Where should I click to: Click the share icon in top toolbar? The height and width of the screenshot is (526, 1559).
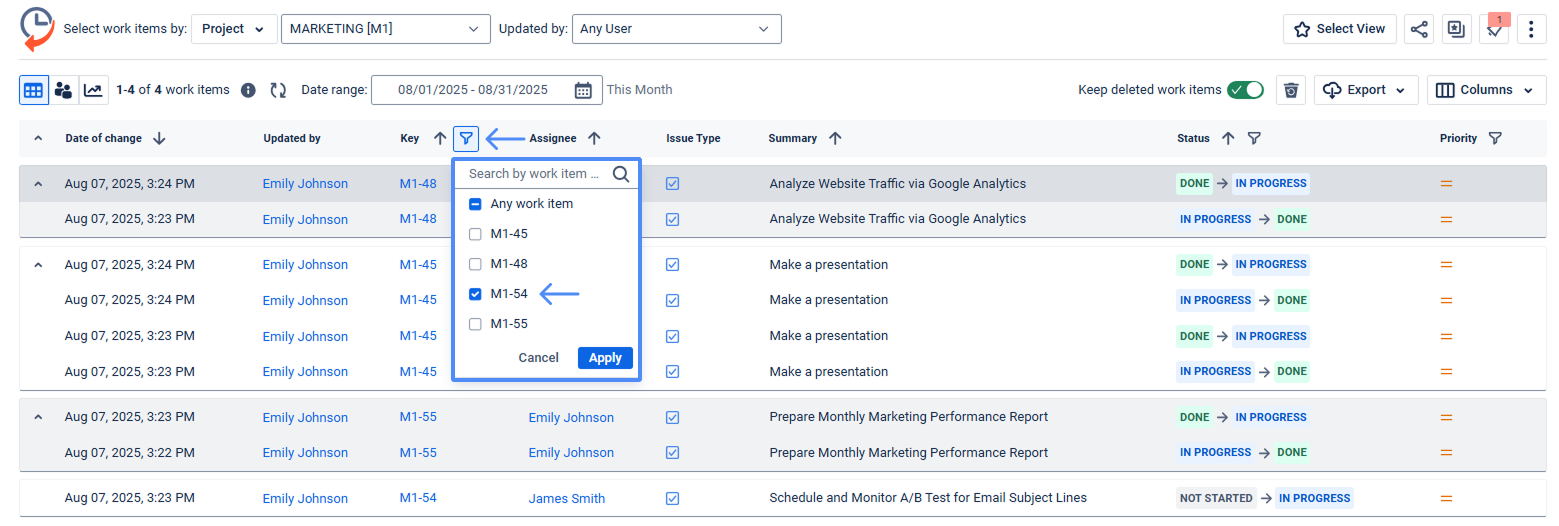1419,29
